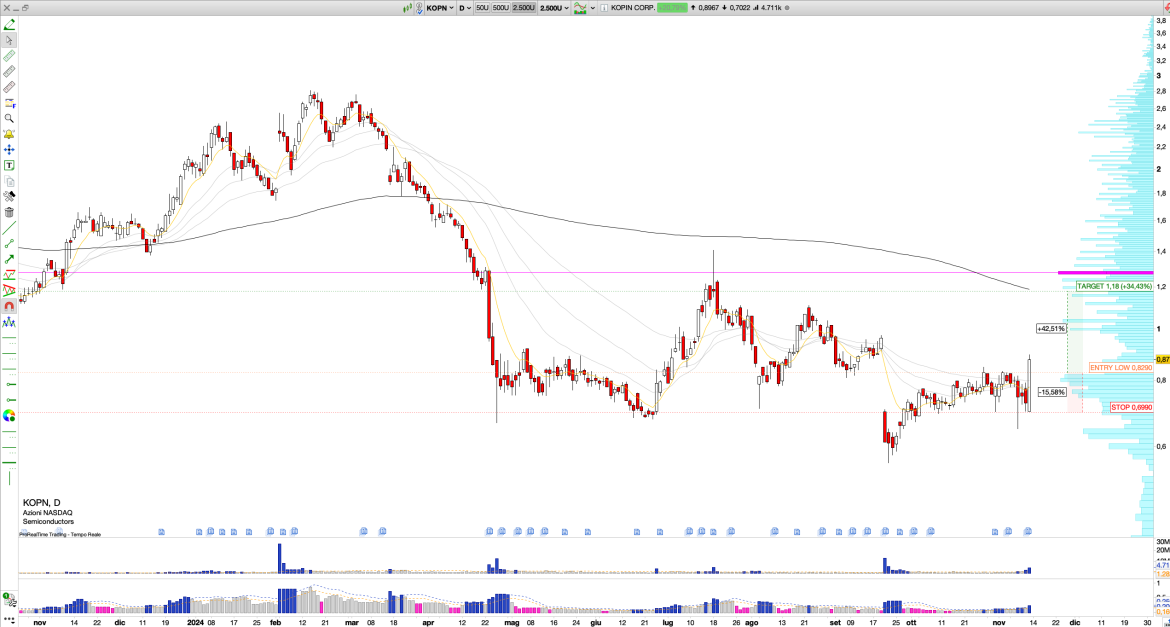Toggle the real-time data indicator icon
1170x627 pixels.
[x=407, y=8]
